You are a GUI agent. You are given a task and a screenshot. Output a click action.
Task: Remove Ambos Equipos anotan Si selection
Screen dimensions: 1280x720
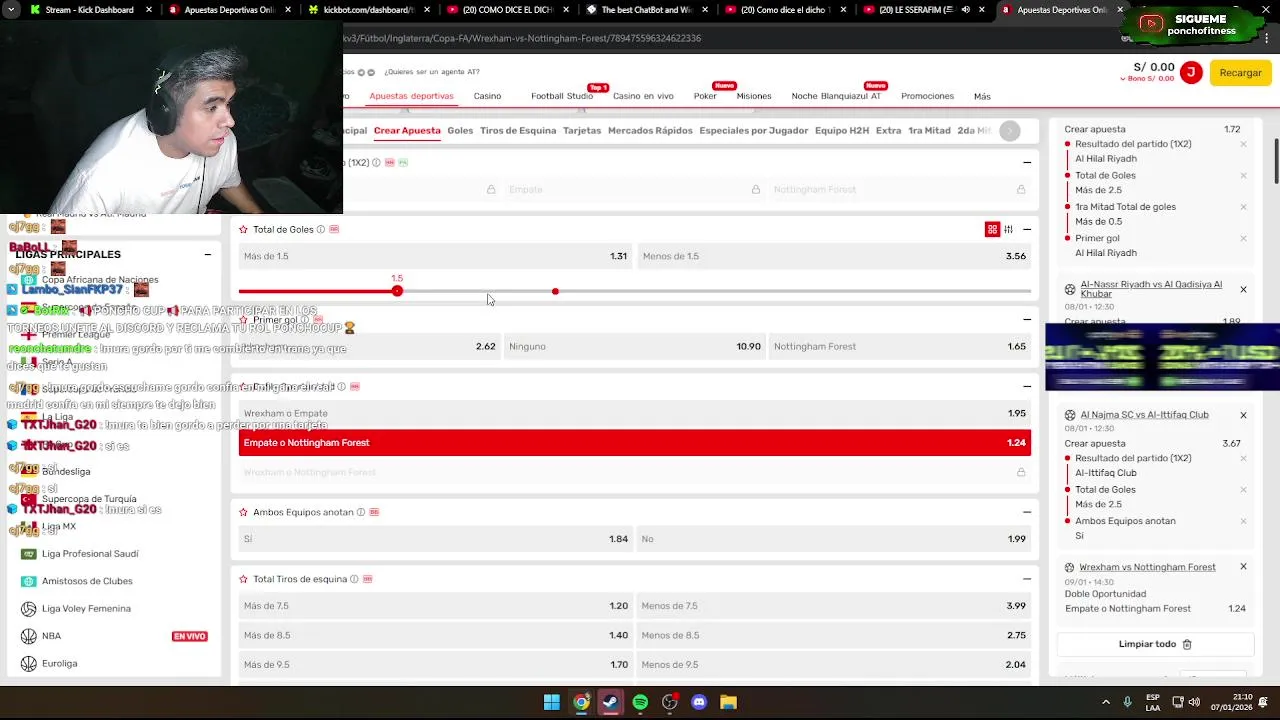(1243, 521)
